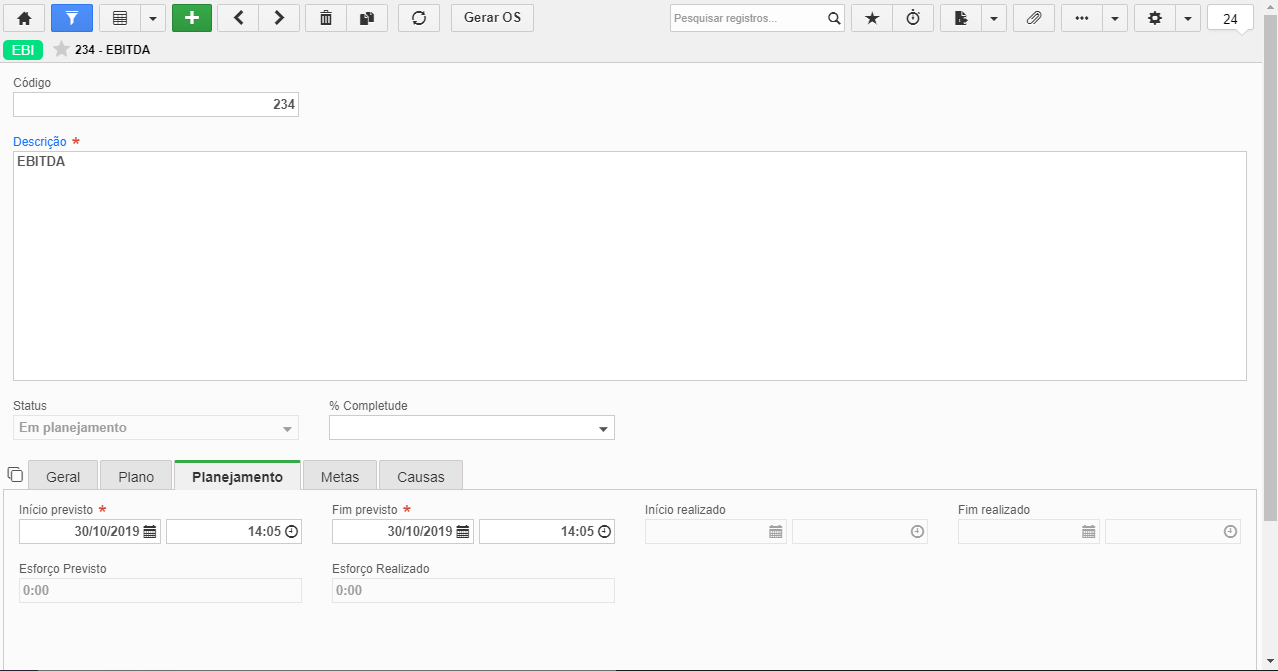Click the tab layout toggle icon left of Geral
The image size is (1278, 671).
(x=15, y=474)
